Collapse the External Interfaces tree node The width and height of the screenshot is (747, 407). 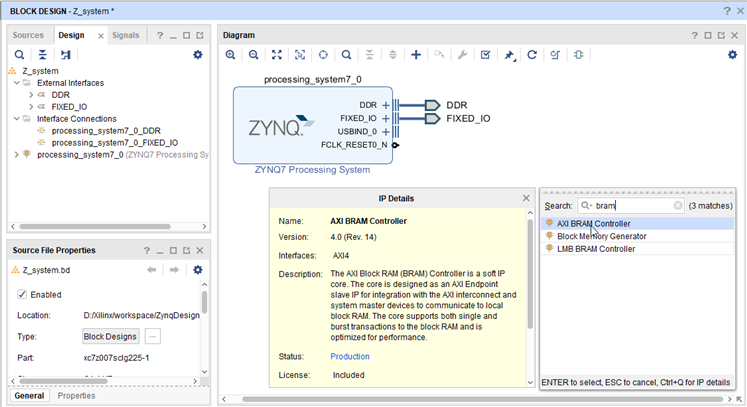pyautogui.click(x=18, y=83)
